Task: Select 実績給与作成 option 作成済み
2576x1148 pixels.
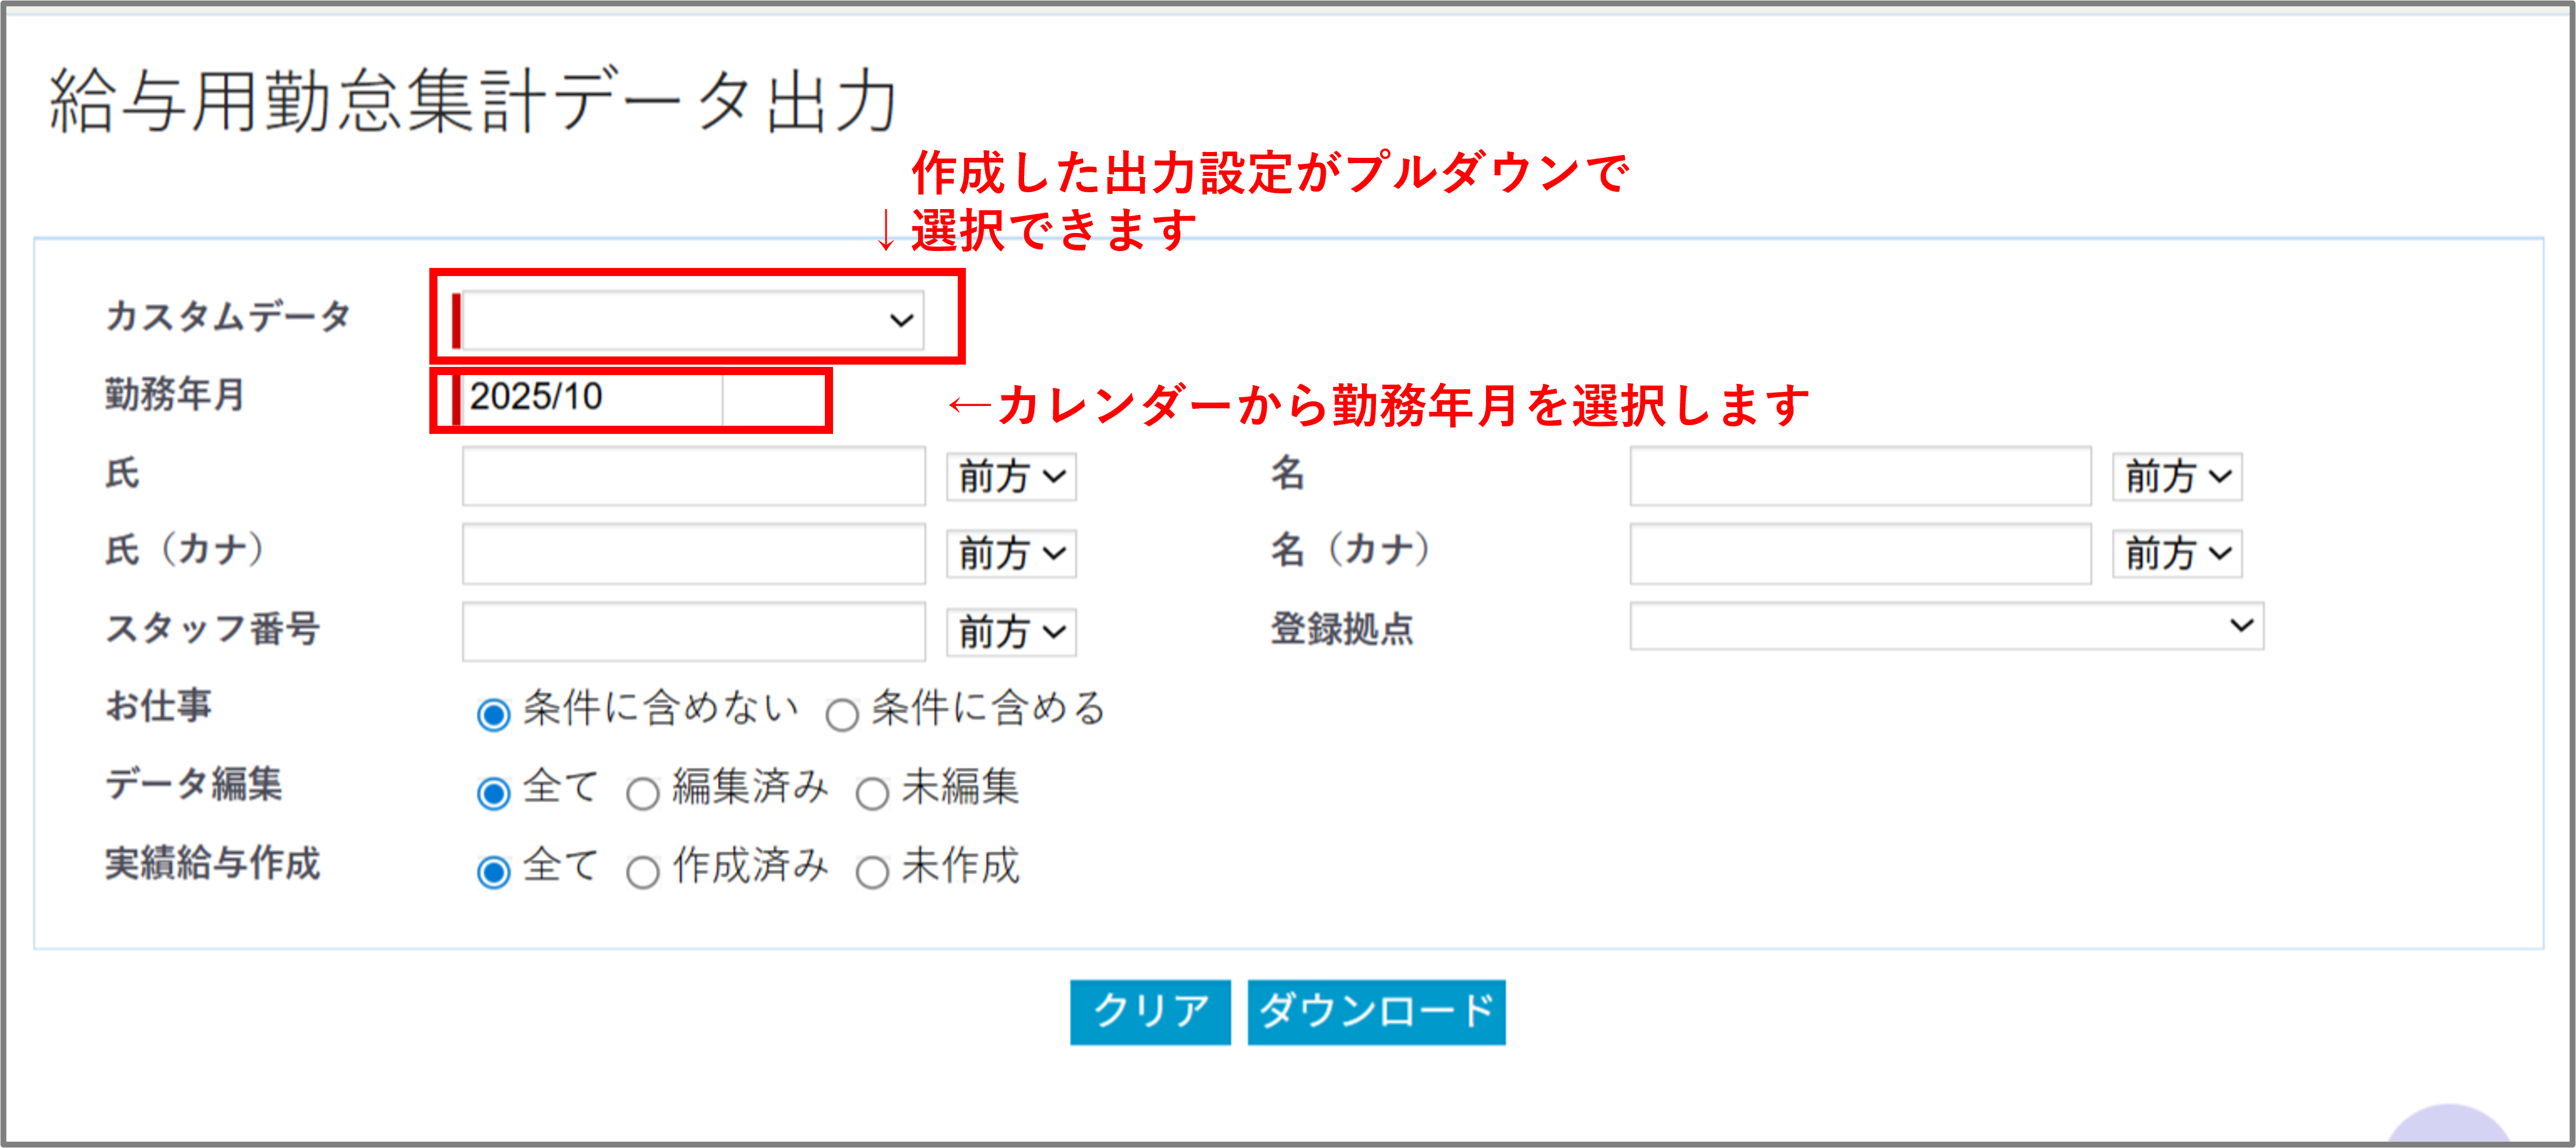Action: (642, 872)
